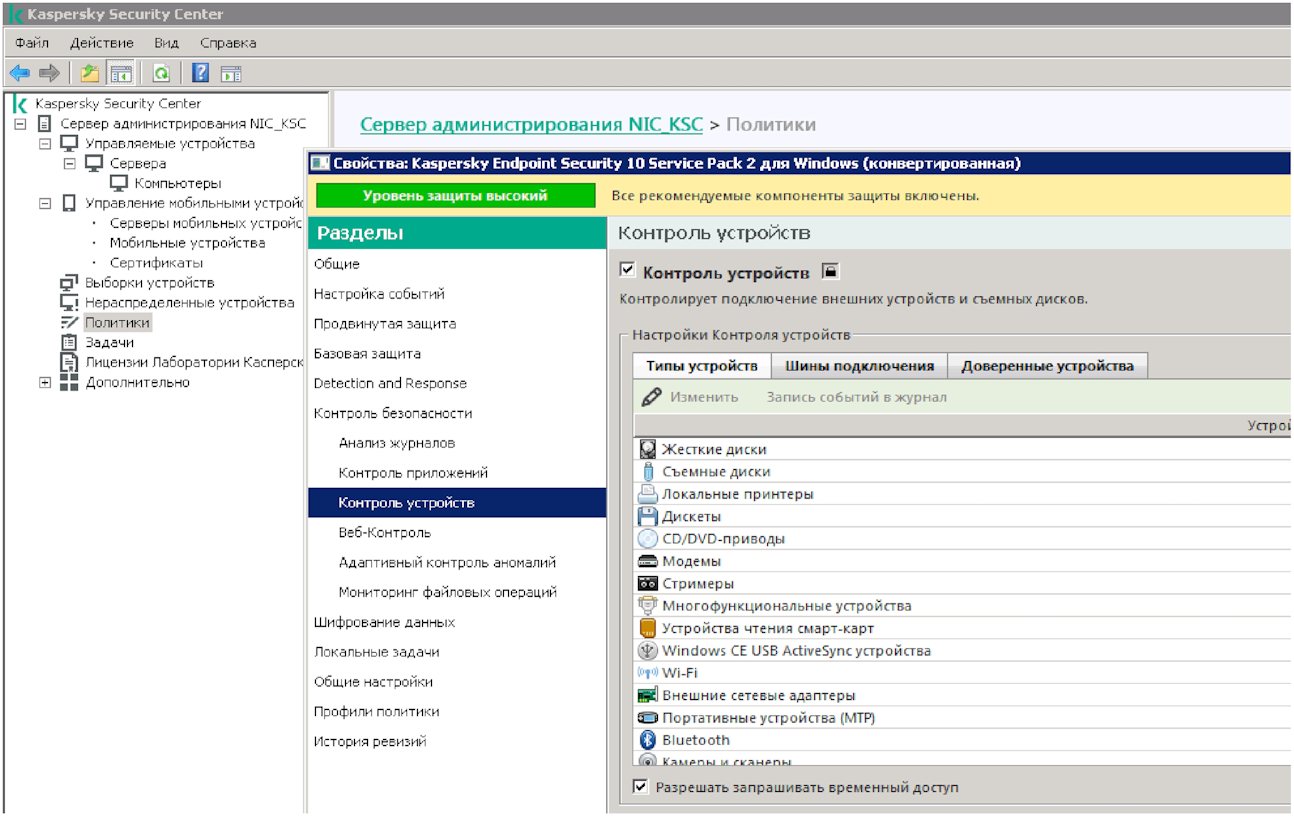This screenshot has height=818, width=1294.
Task: Select the CD/DVD-приводы disc icon
Action: tap(648, 539)
